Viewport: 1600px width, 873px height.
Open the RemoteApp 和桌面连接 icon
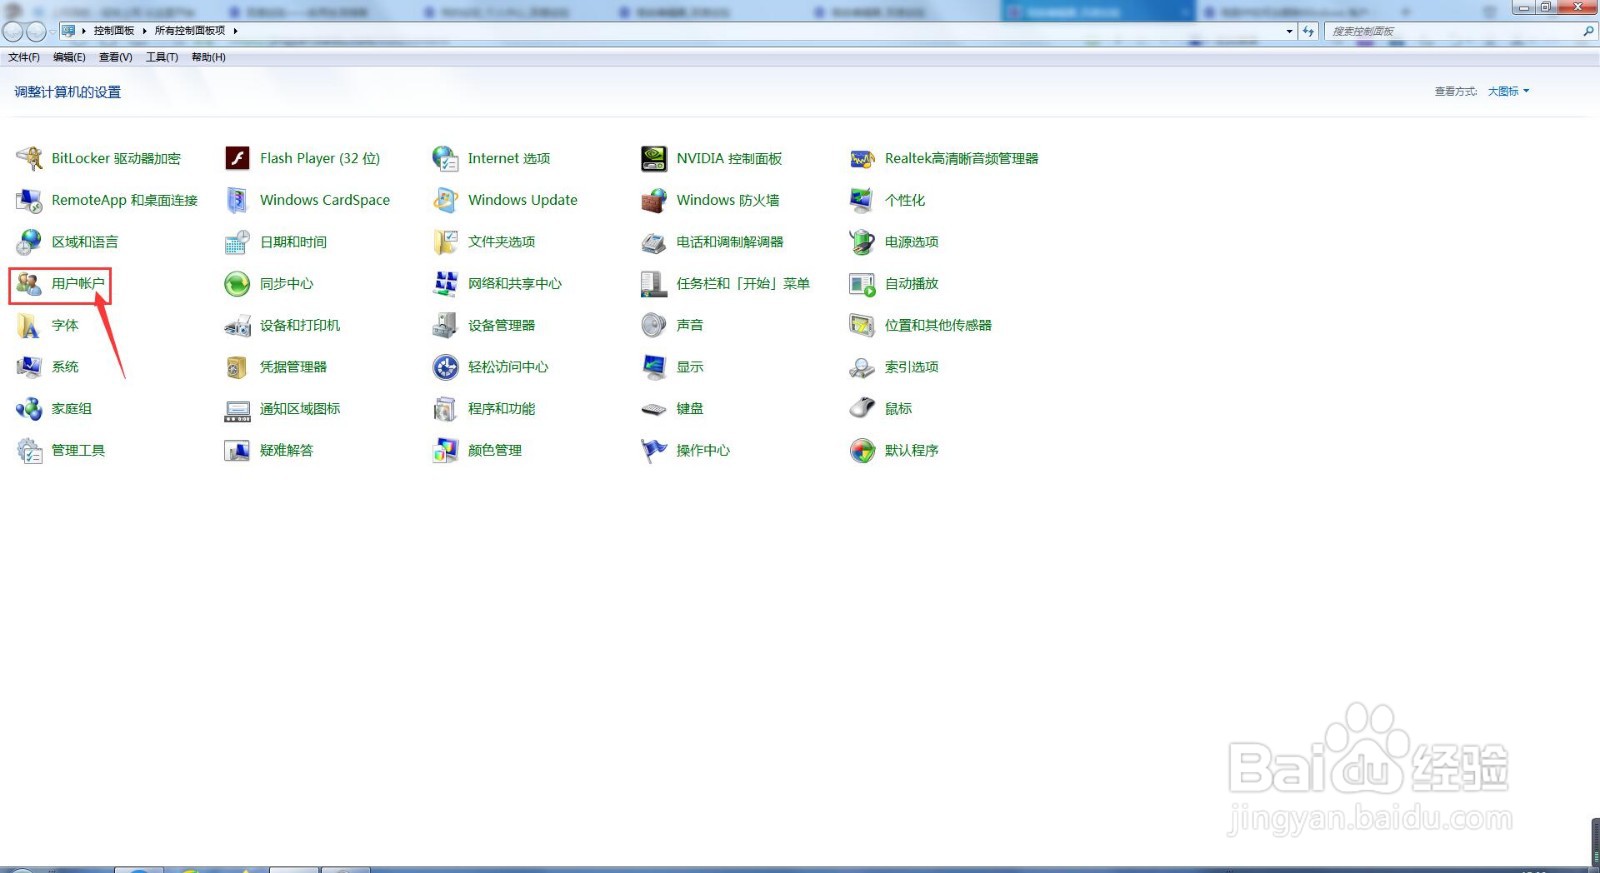point(29,200)
